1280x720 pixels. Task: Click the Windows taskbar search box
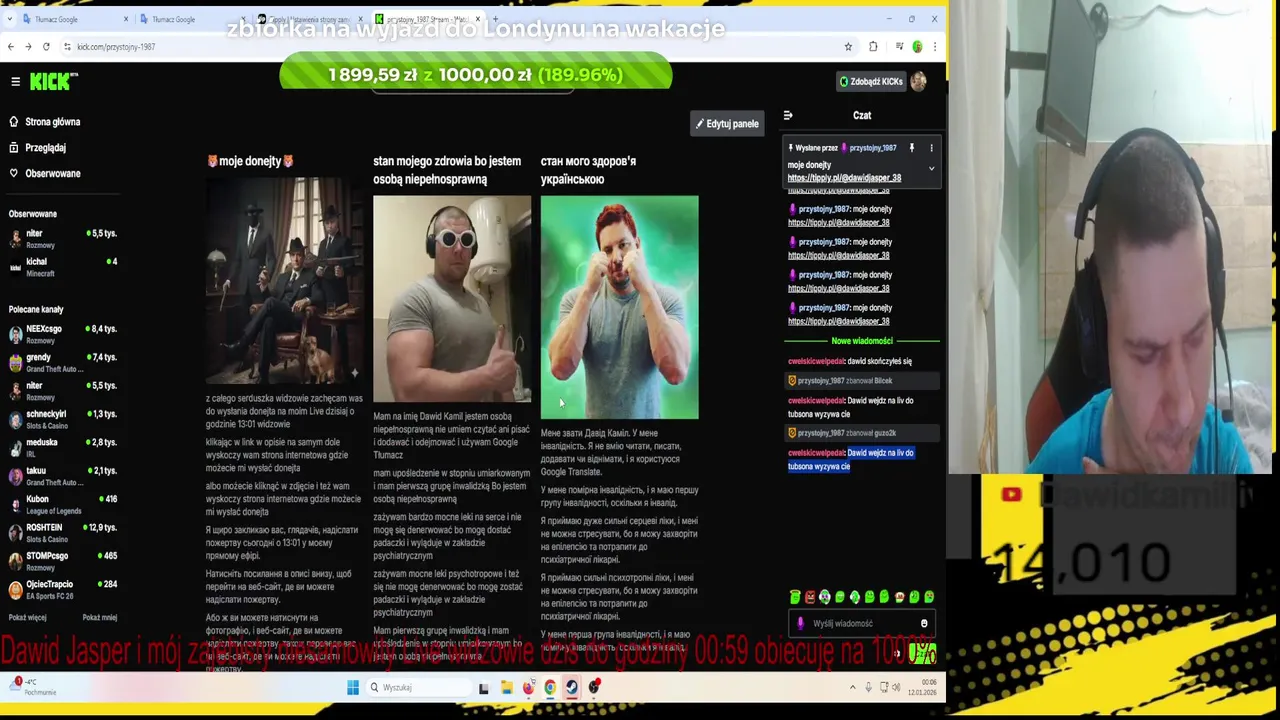[x=418, y=687]
